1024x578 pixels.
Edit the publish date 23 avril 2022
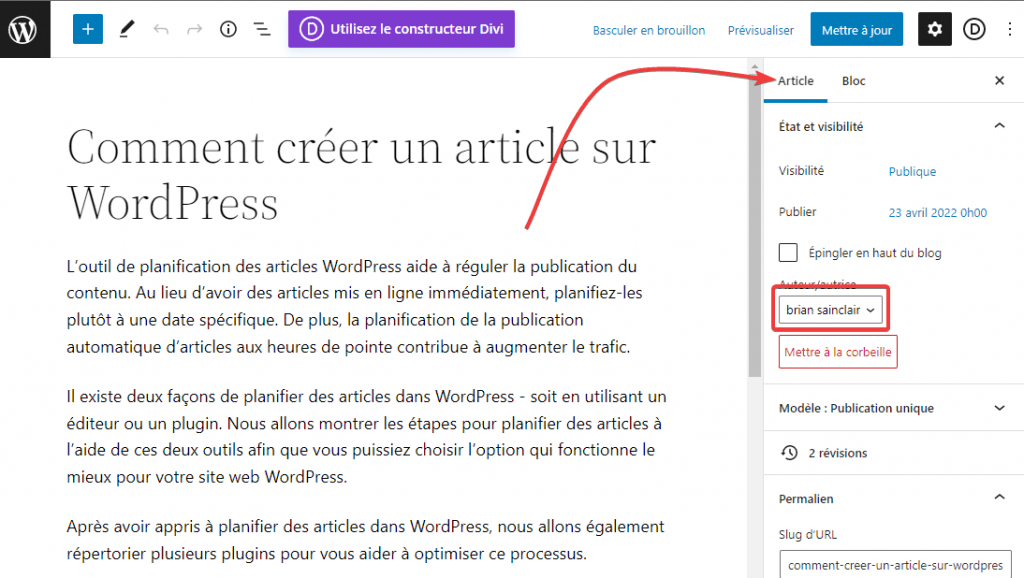[x=937, y=212]
